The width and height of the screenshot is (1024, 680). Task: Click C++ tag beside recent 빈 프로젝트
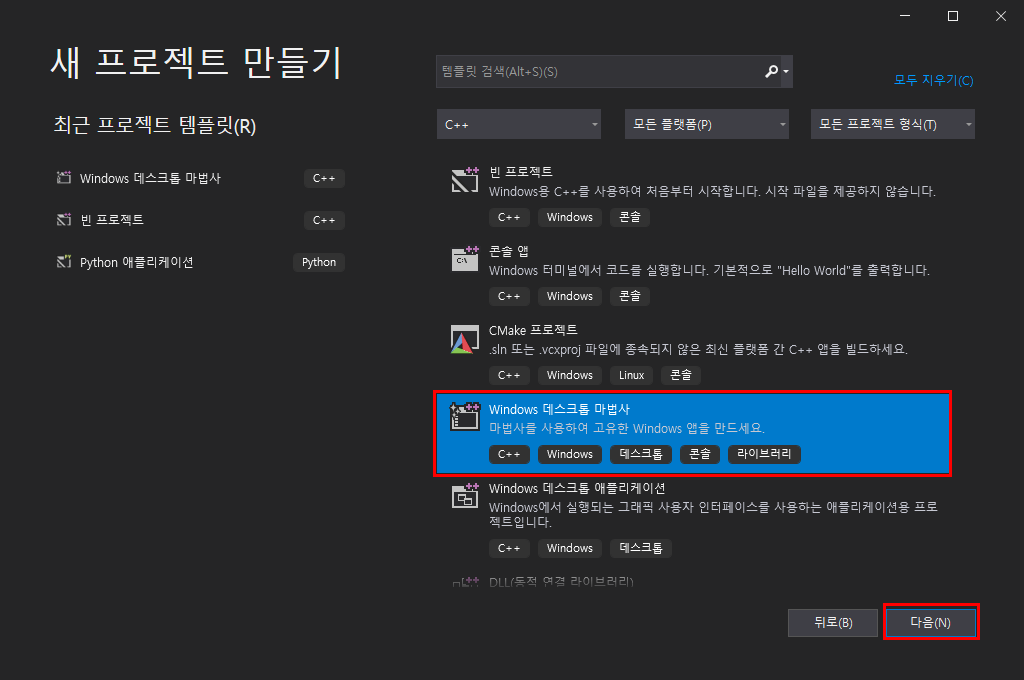tap(324, 220)
